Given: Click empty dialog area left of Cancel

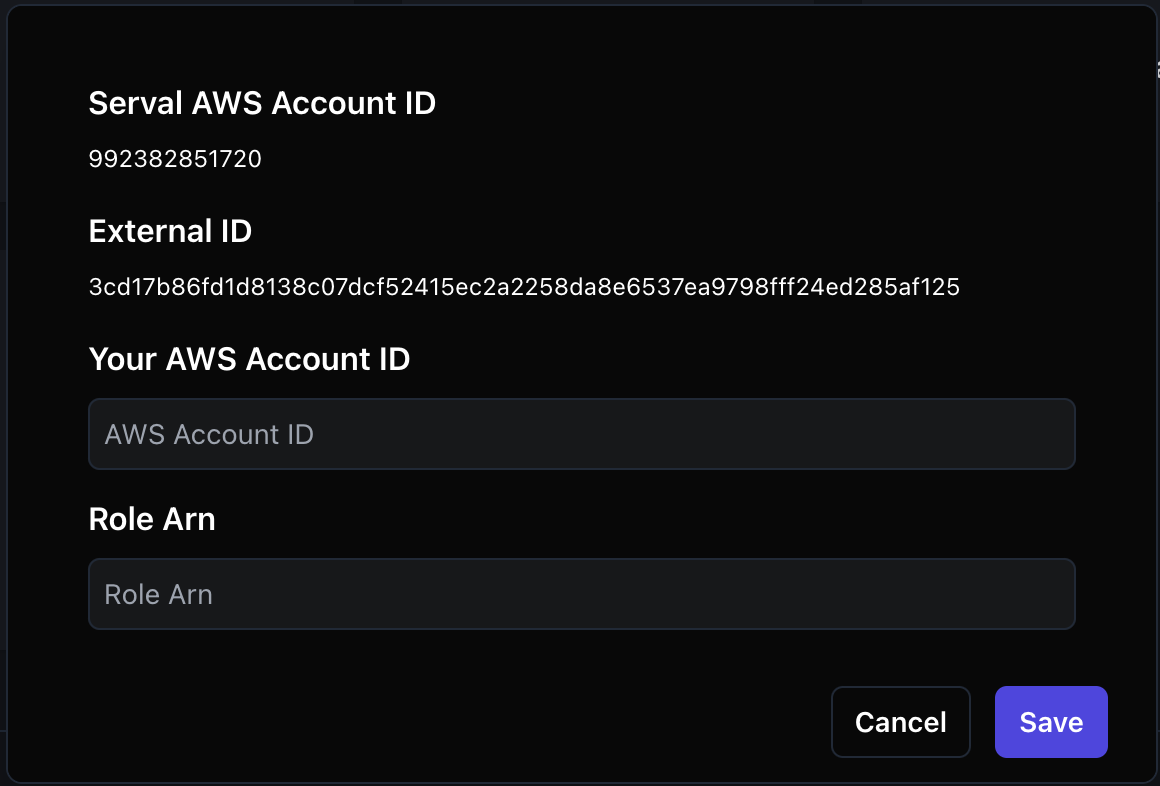Looking at the screenshot, I should (444, 722).
